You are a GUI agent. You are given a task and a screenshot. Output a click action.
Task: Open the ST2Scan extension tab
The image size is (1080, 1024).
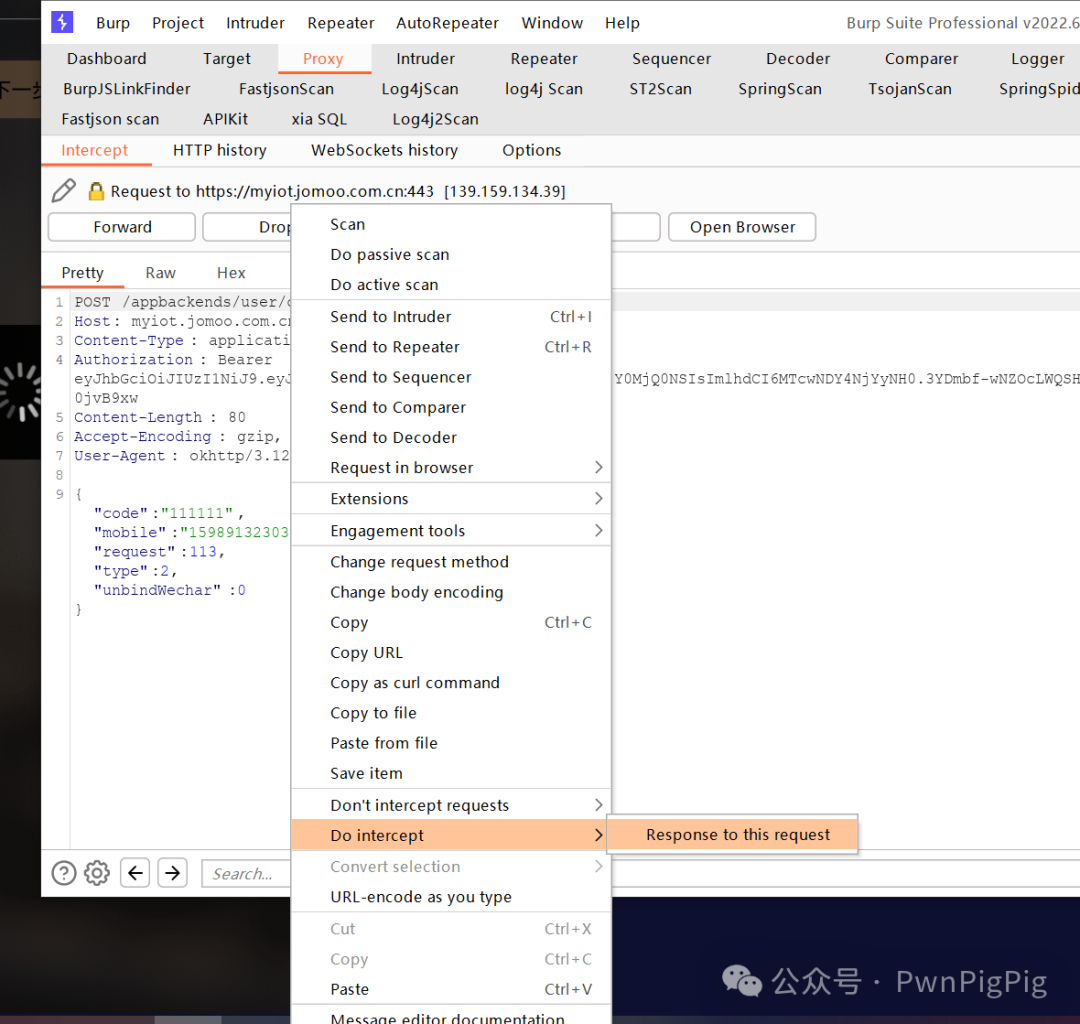click(x=660, y=89)
